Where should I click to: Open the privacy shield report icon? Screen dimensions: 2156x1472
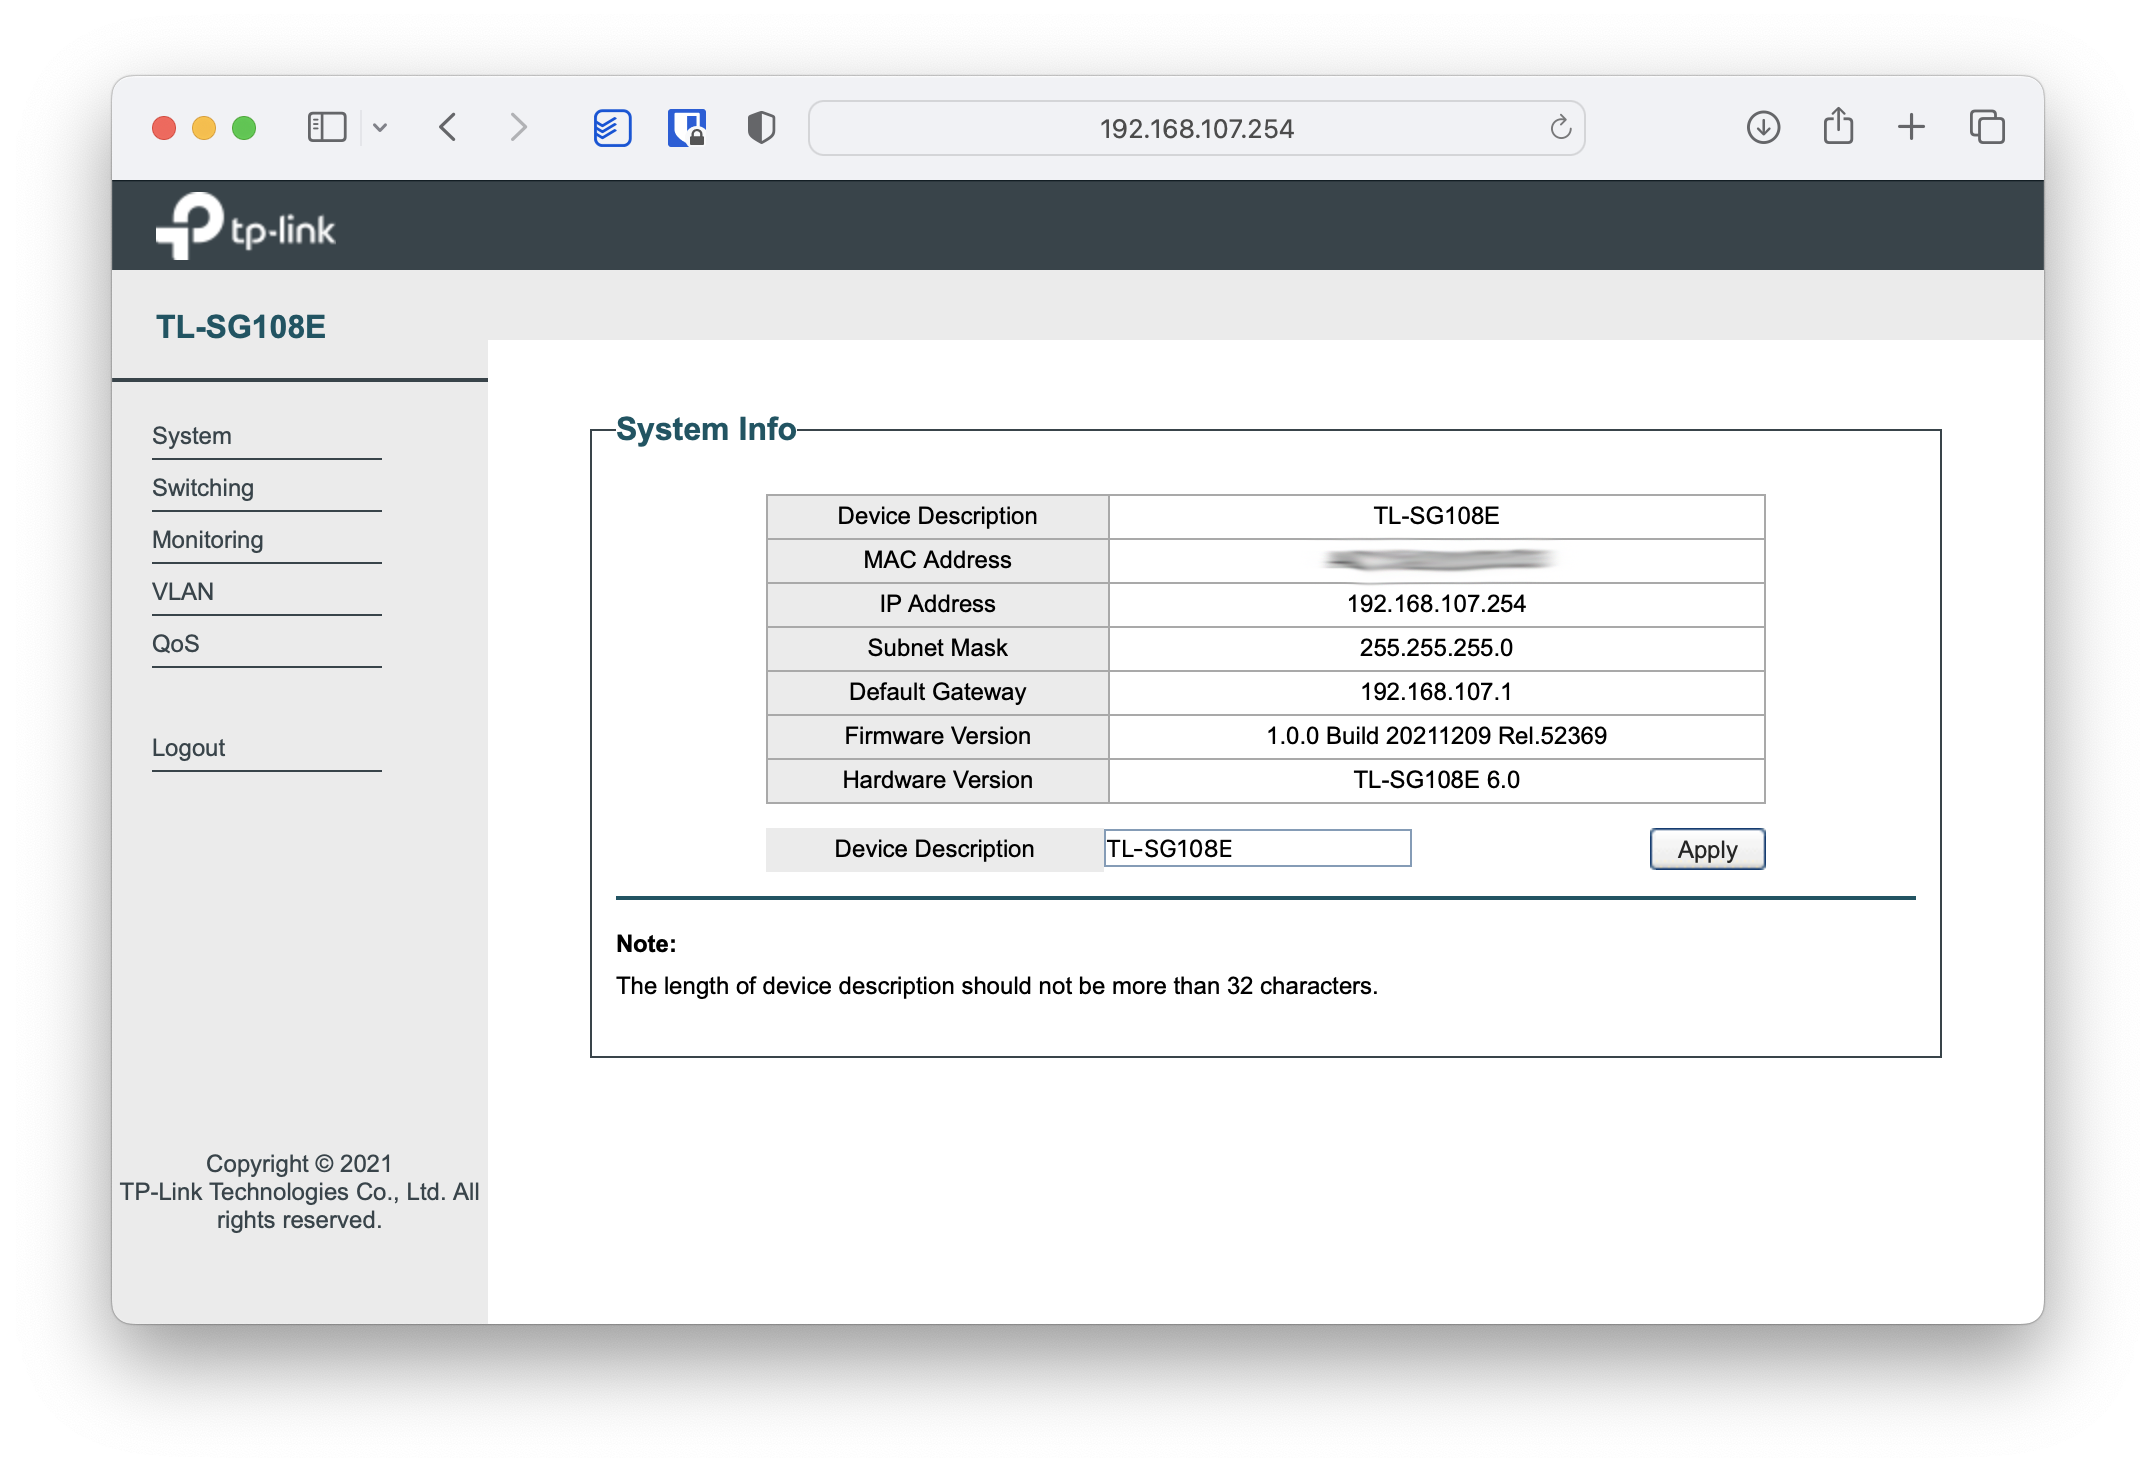click(x=761, y=127)
